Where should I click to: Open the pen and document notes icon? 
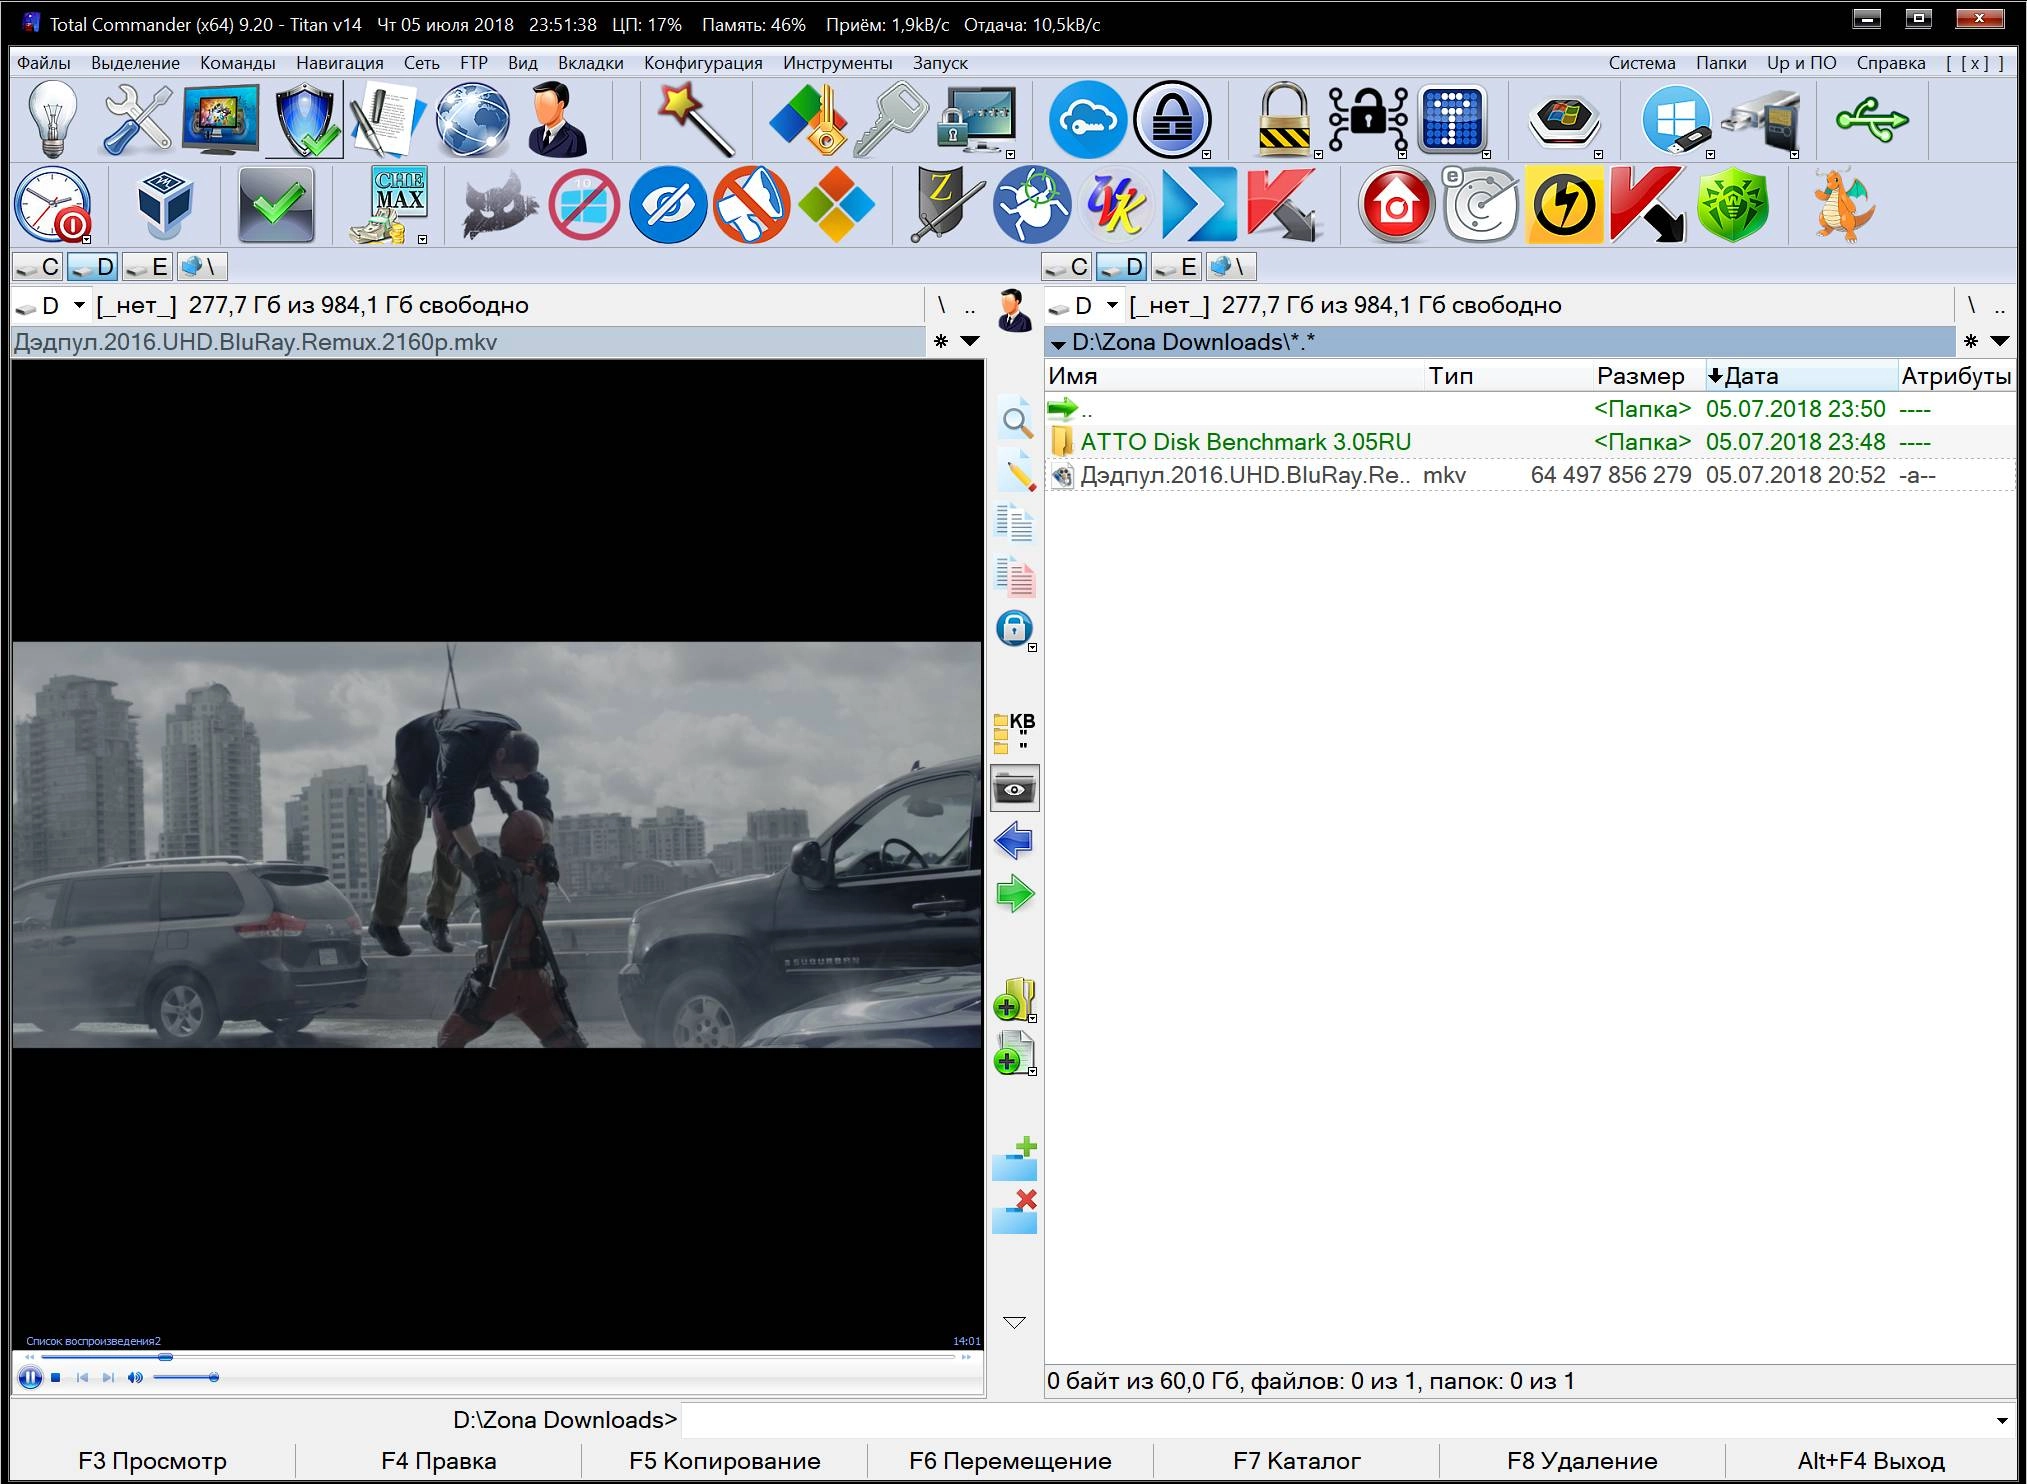tap(386, 119)
